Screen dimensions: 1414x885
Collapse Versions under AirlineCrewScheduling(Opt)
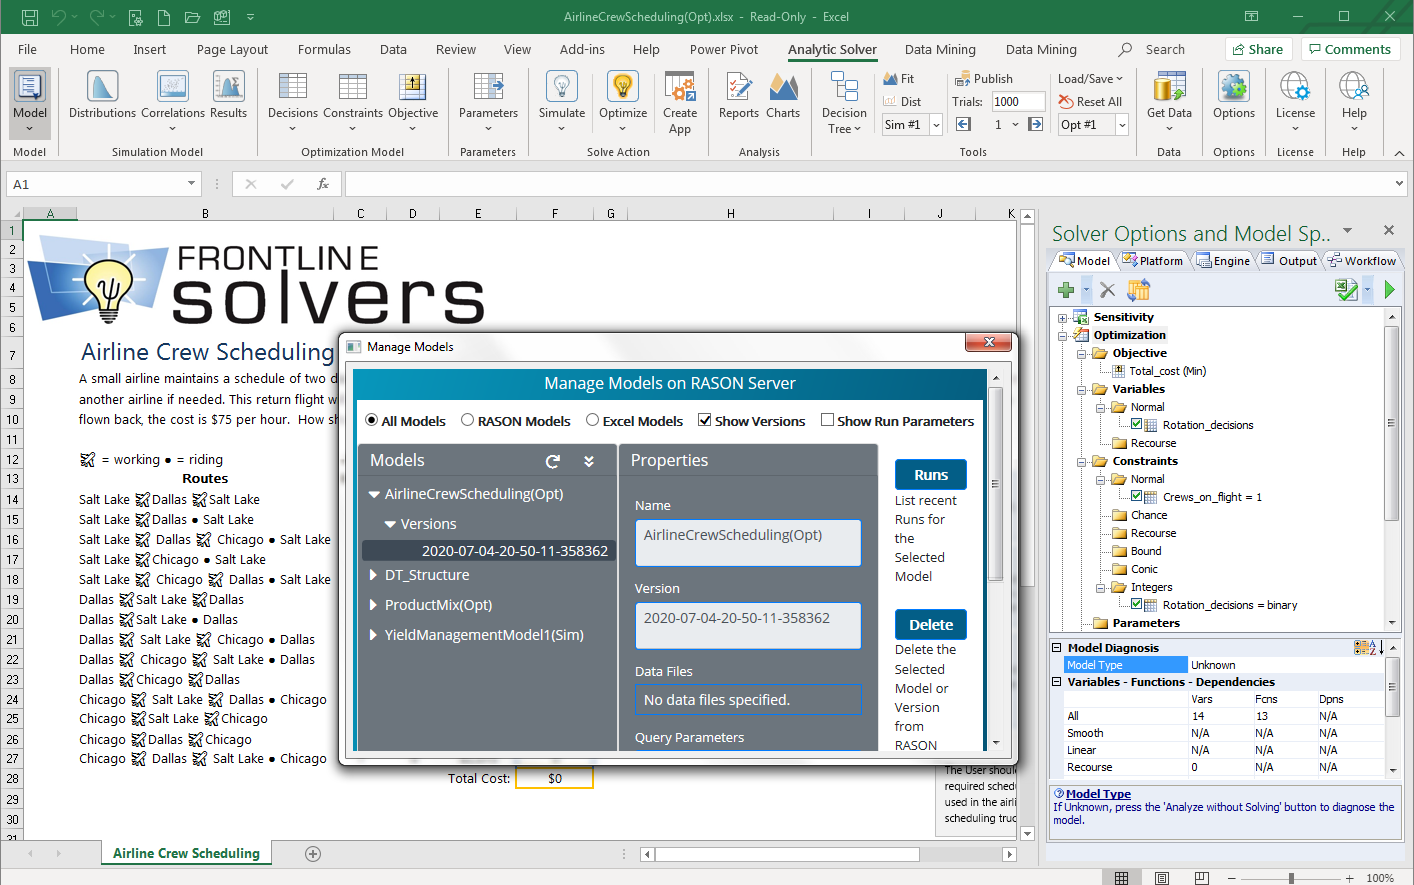click(x=394, y=524)
